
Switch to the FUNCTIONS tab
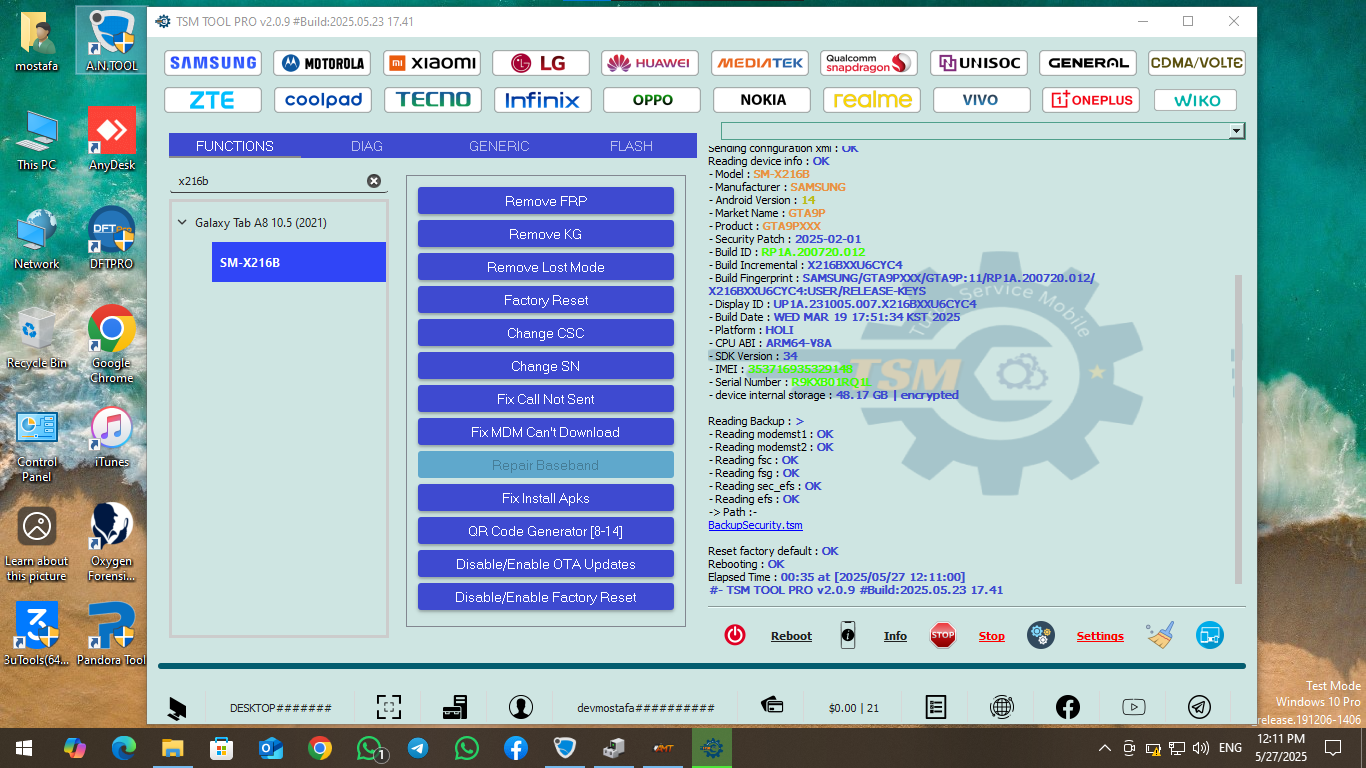pos(235,146)
